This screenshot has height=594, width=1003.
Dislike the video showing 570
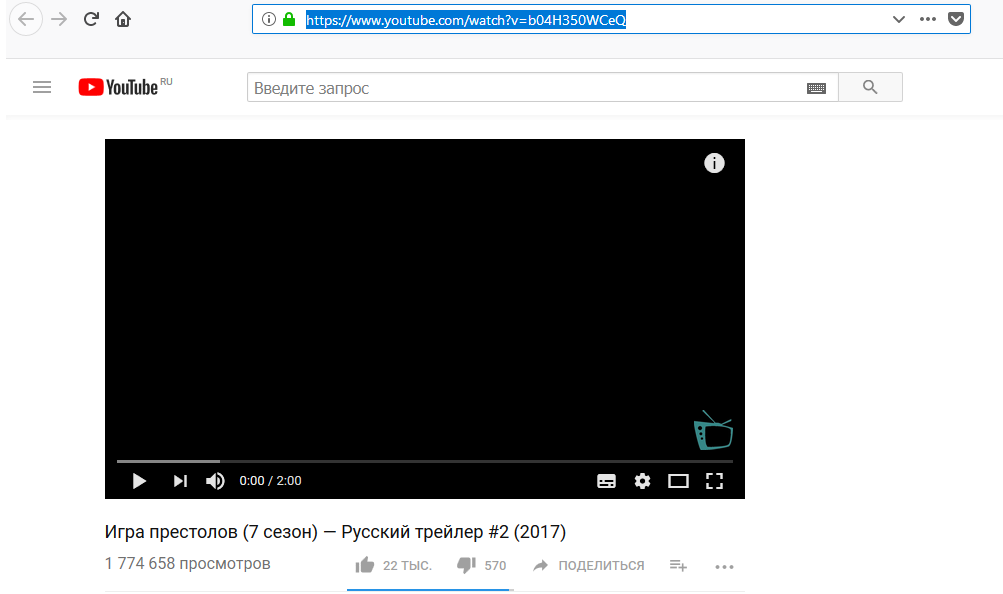pos(482,565)
